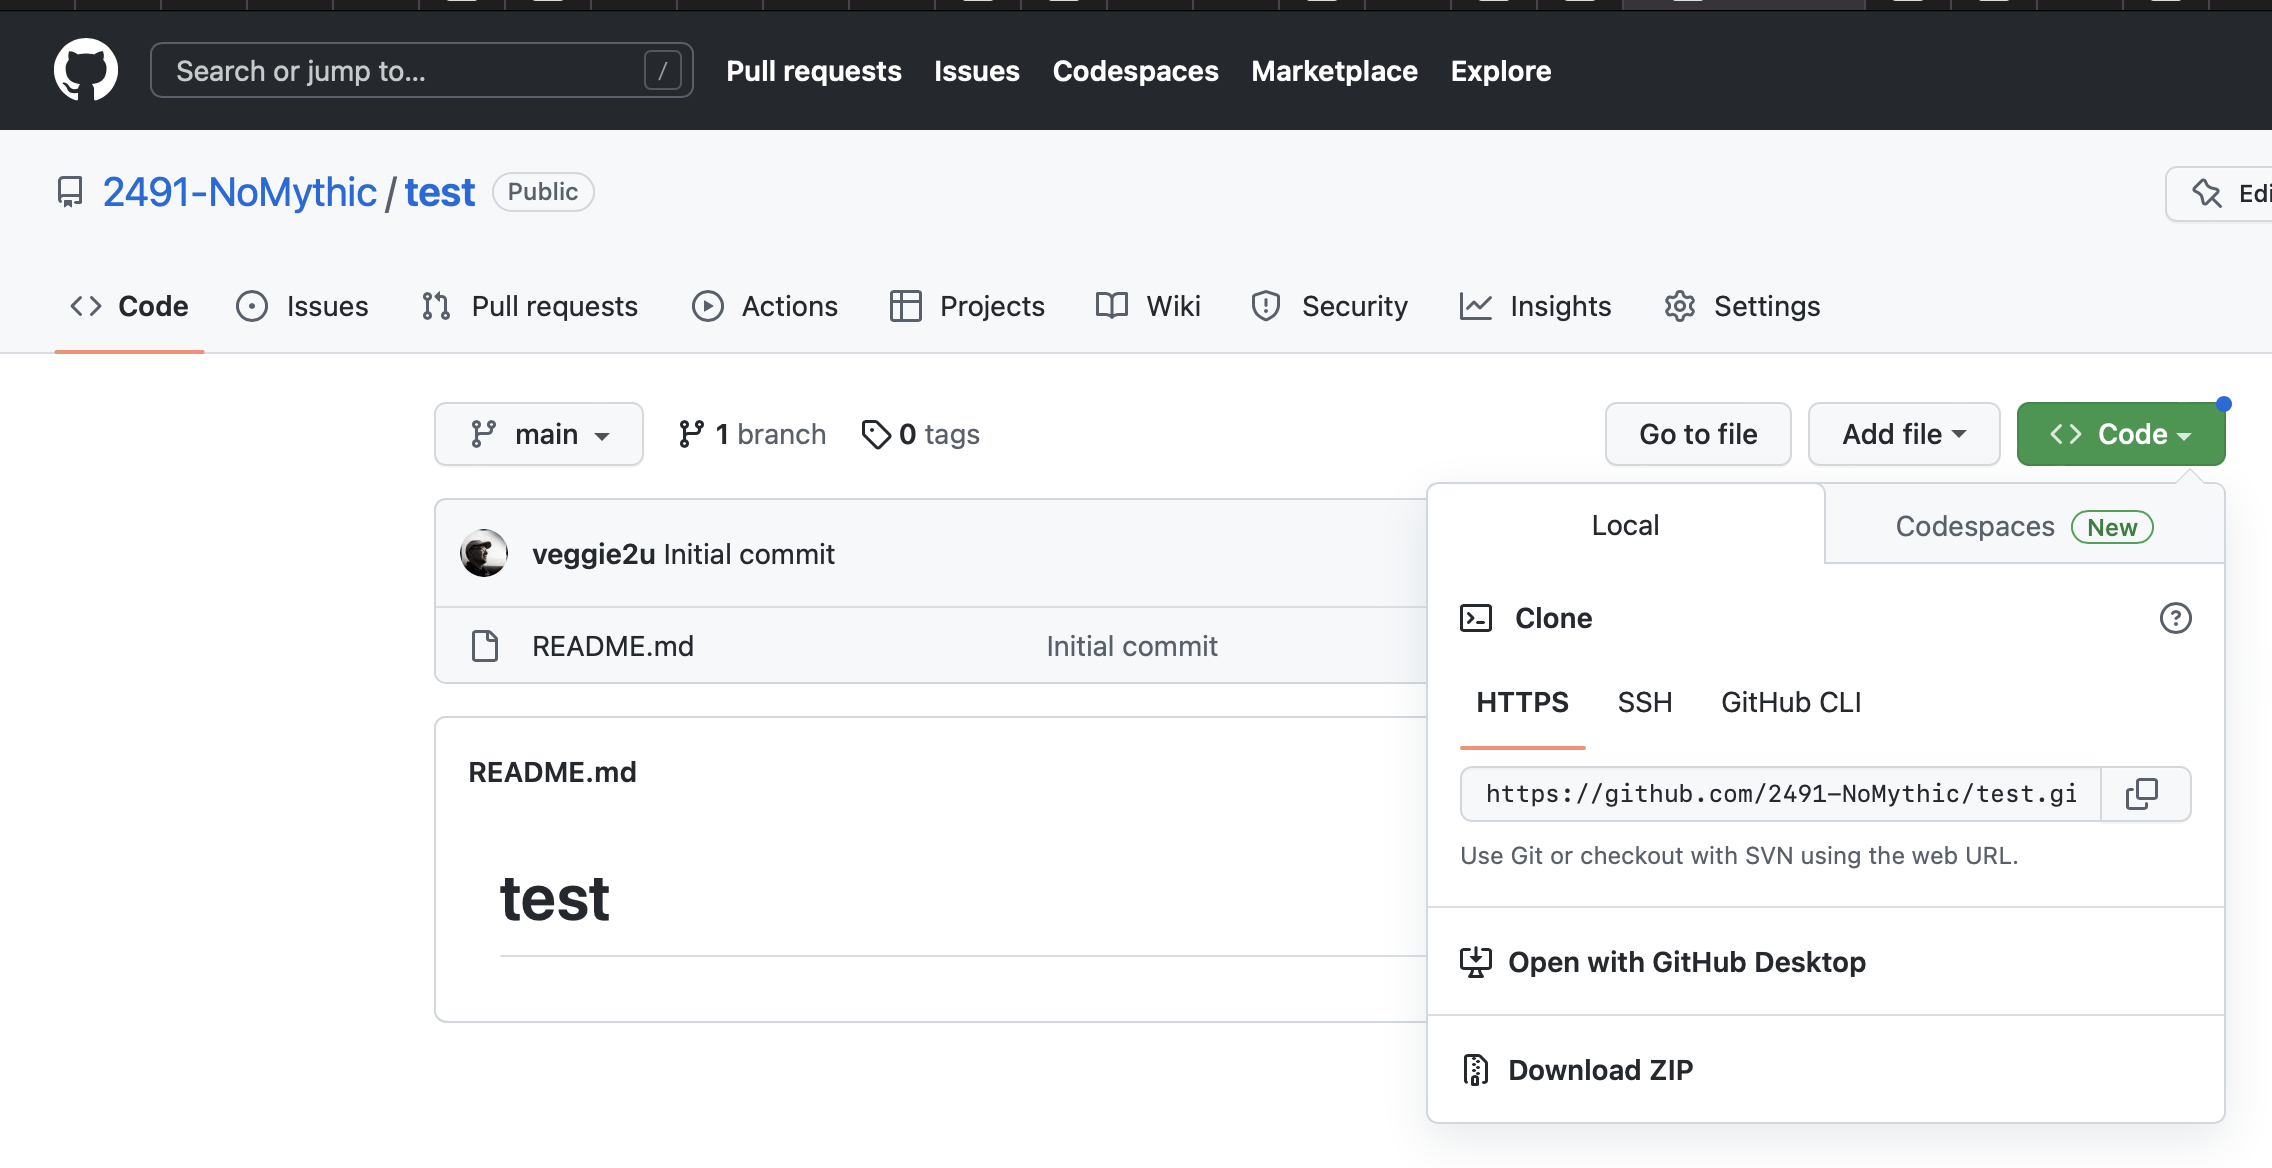This screenshot has width=2272, height=1168.
Task: Click Initial commit in README.md row
Action: click(1132, 646)
